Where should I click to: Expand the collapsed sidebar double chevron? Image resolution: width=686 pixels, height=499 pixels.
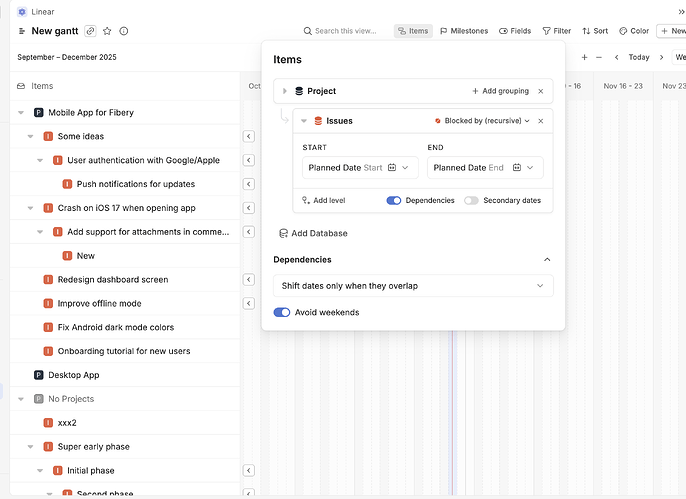point(681,12)
